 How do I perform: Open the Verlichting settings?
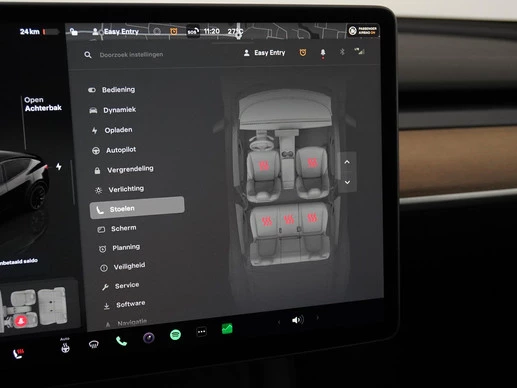tap(120, 189)
